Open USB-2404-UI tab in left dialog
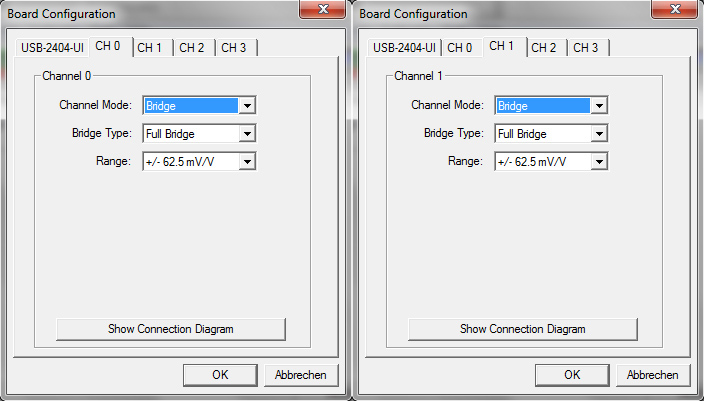Image resolution: width=704 pixels, height=401 pixels. tap(52, 48)
